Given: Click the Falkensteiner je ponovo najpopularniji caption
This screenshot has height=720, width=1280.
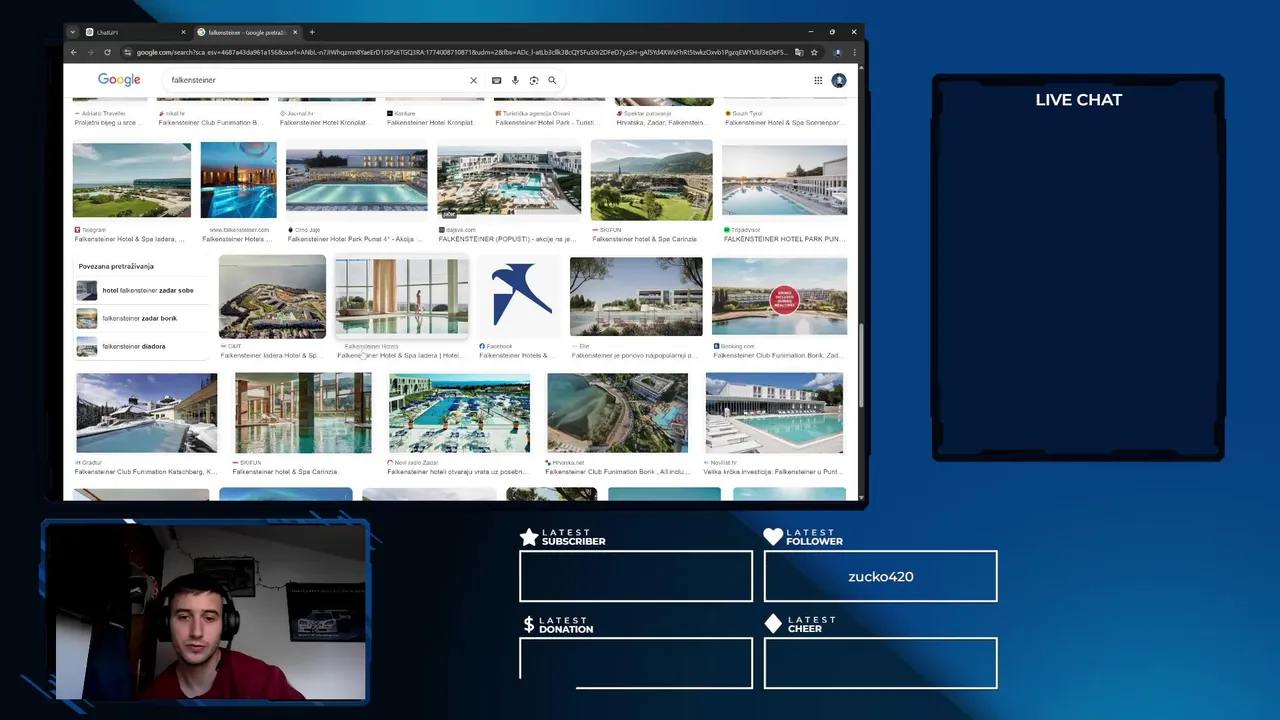Looking at the screenshot, I should click(x=634, y=355).
